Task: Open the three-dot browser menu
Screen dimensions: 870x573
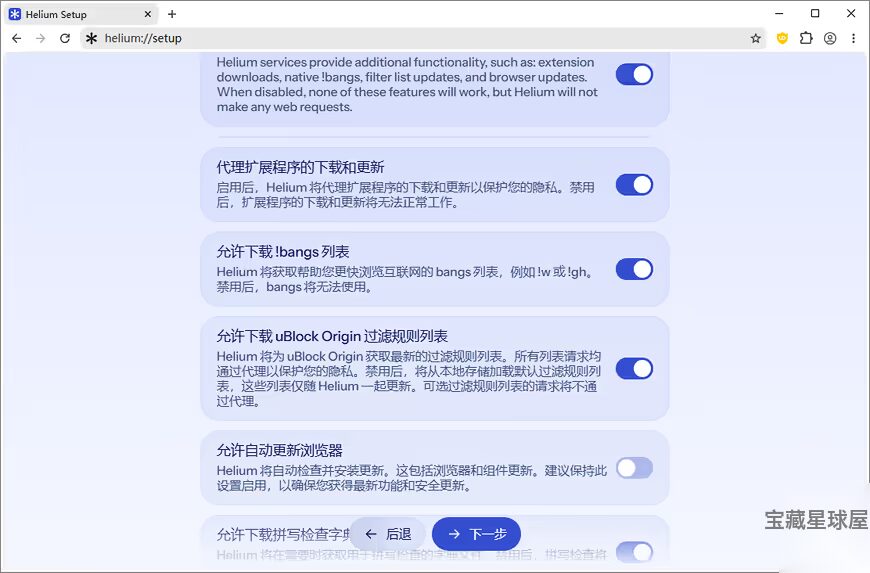Action: [853, 38]
